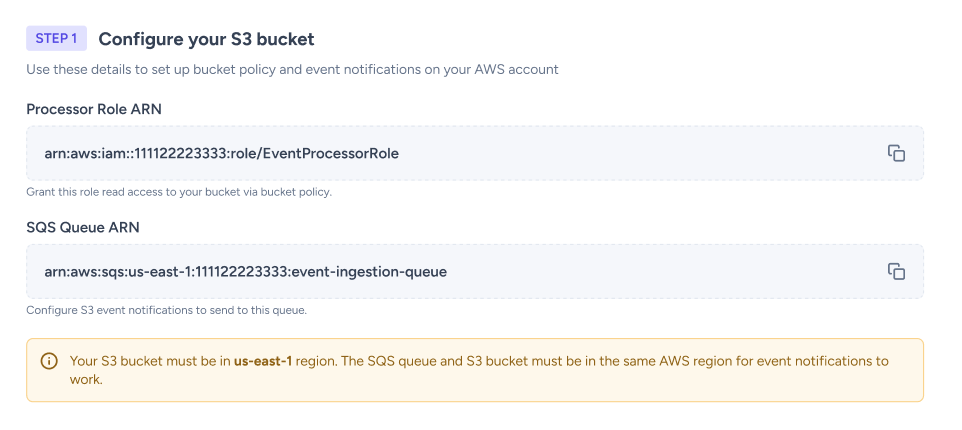Viewport: 962px width, 430px height.
Task: Click "event-ingestion-queue" in the SQS ARN
Action: pos(370,271)
